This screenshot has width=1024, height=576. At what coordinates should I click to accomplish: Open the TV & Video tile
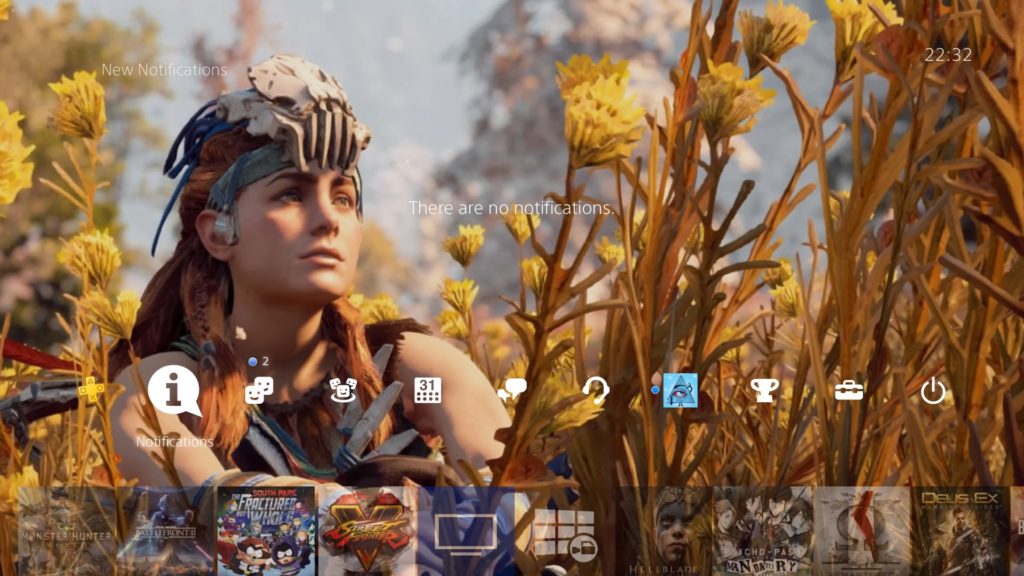pyautogui.click(x=466, y=531)
